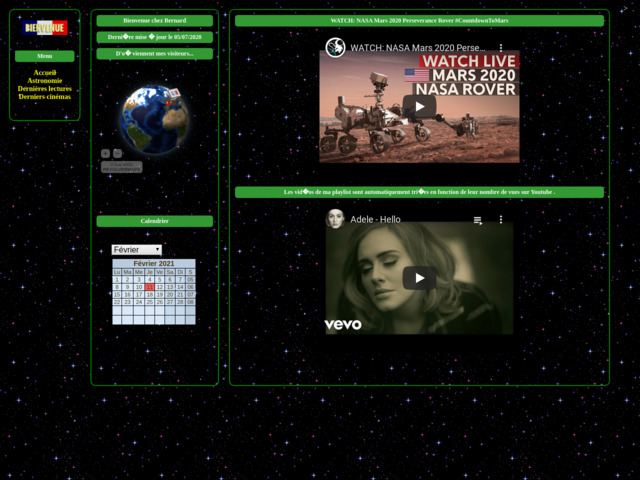This screenshot has height=480, width=640.
Task: Click the rotating Earth visitor globe
Action: pos(153,120)
